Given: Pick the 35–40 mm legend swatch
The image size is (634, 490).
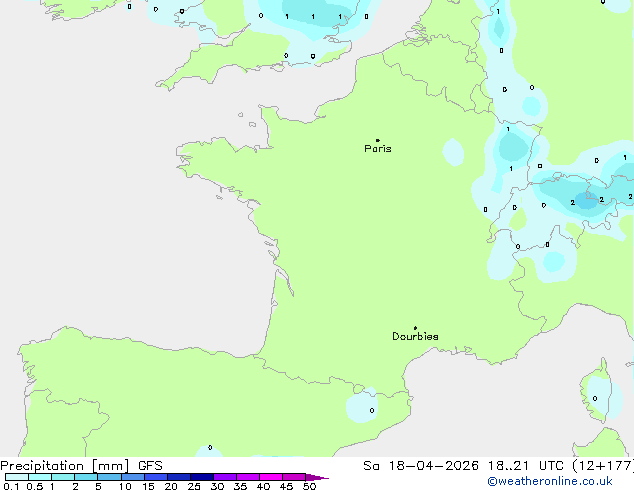Looking at the screenshot, I should [248, 477].
